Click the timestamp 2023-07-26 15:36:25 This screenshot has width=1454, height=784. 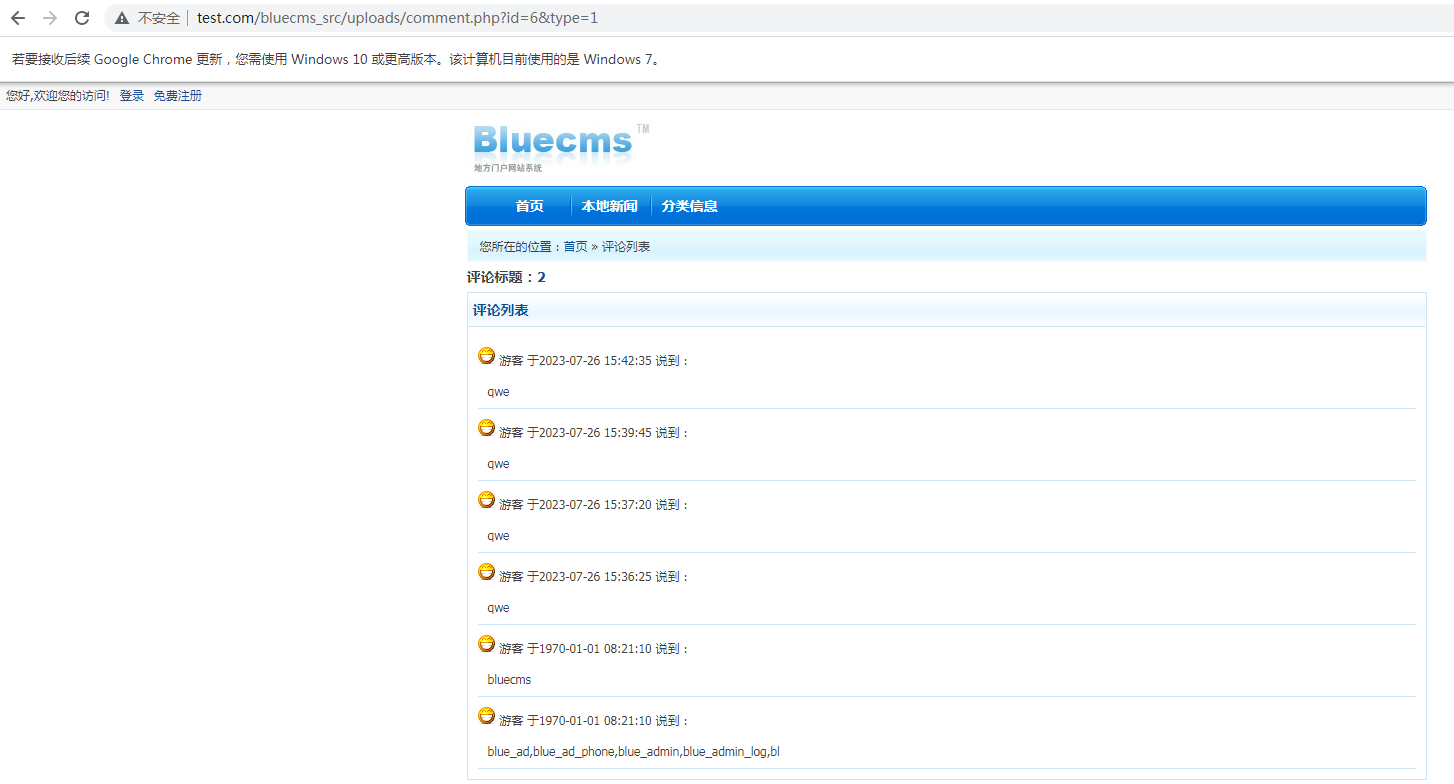click(x=595, y=577)
